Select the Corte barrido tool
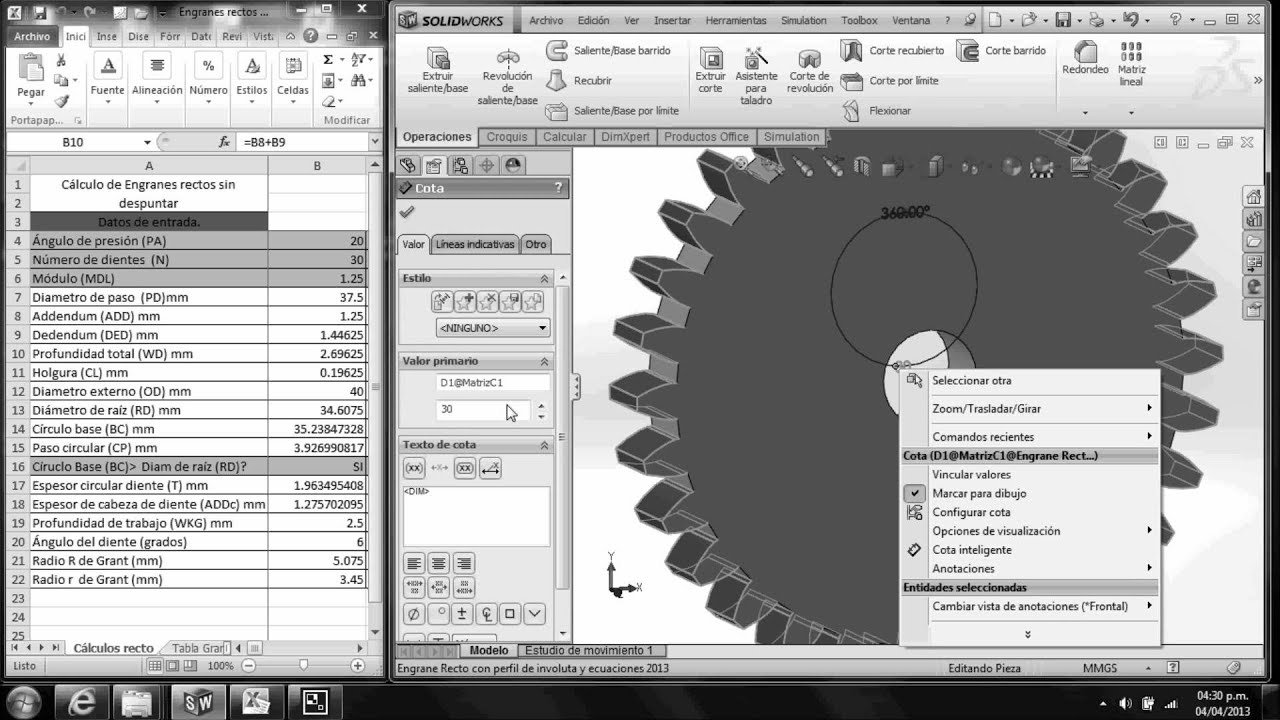This screenshot has width=1280, height=720. click(1002, 50)
